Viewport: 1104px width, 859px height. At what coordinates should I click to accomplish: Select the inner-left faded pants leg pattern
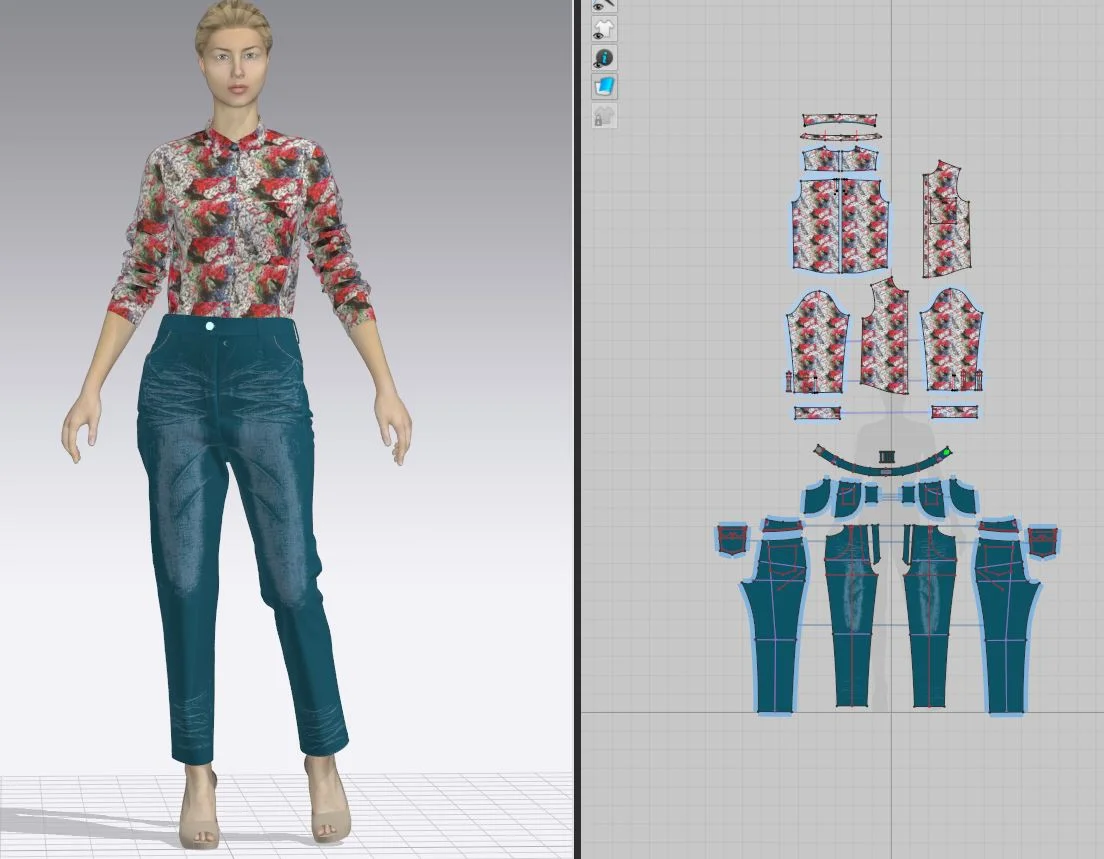[x=851, y=616]
